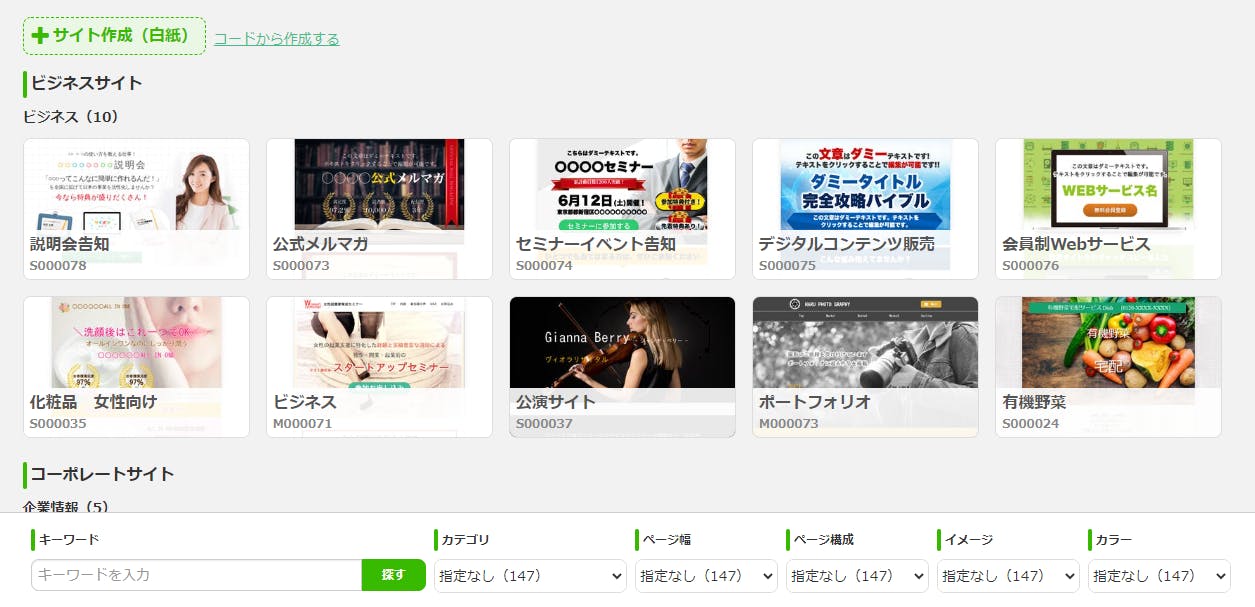Choose the 化粧品 女性向け template
1255x607 pixels.
136,366
